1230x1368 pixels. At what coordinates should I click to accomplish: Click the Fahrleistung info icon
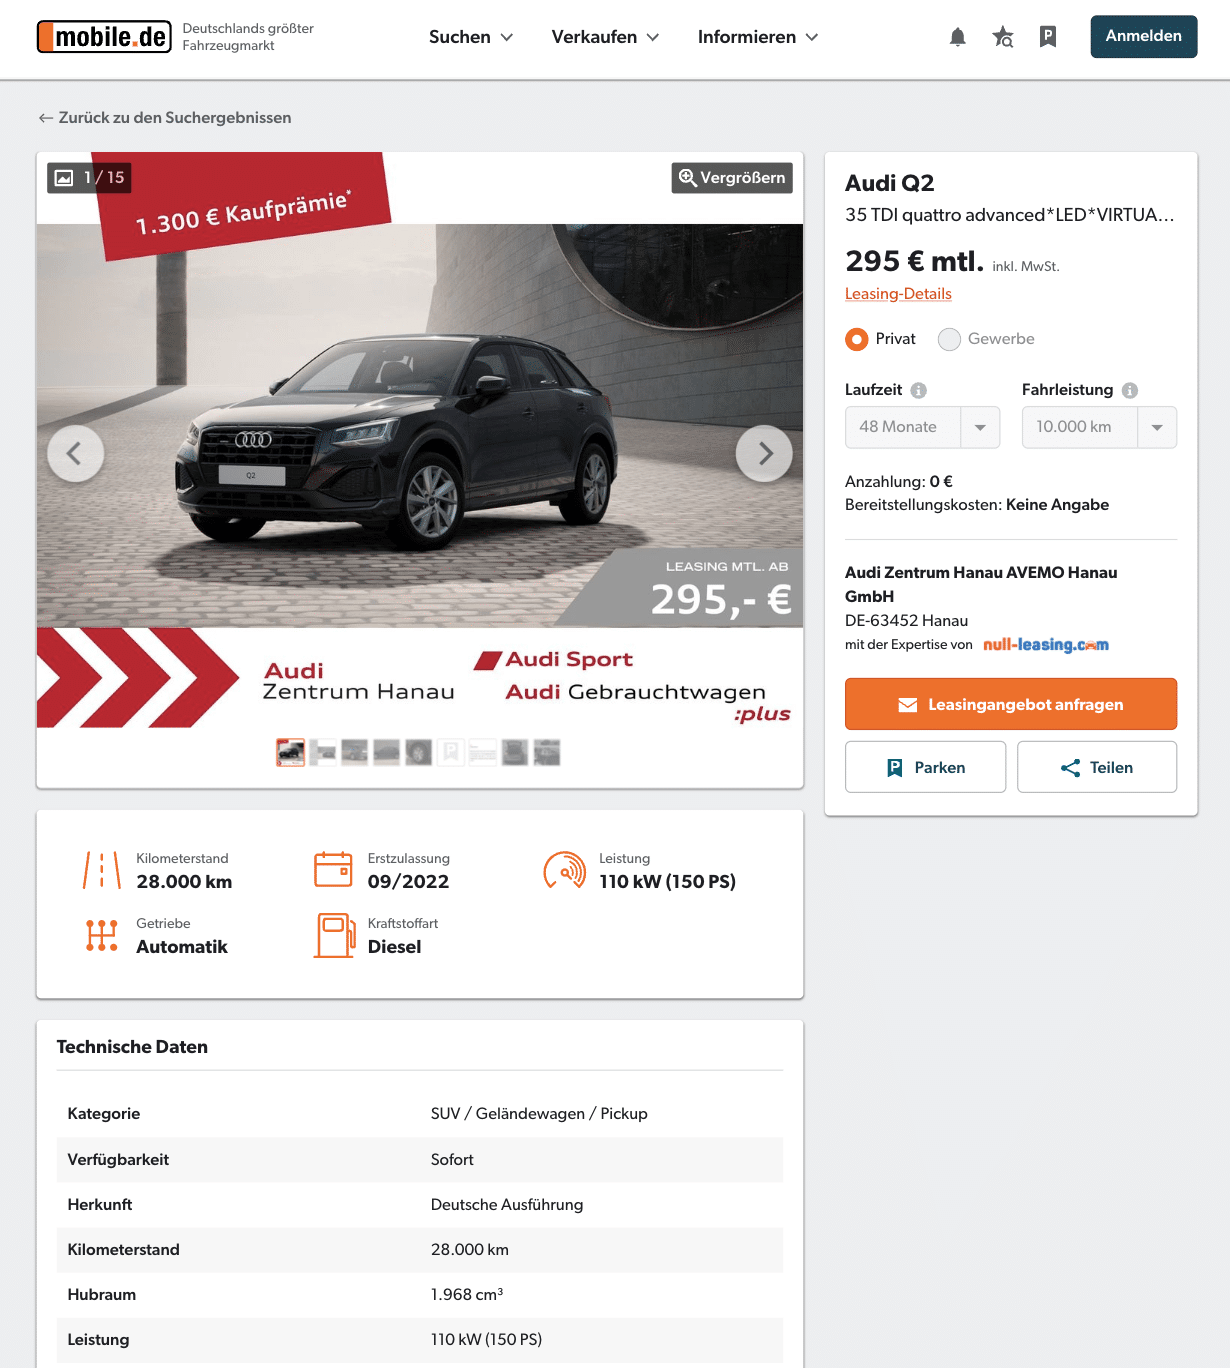coord(1129,390)
